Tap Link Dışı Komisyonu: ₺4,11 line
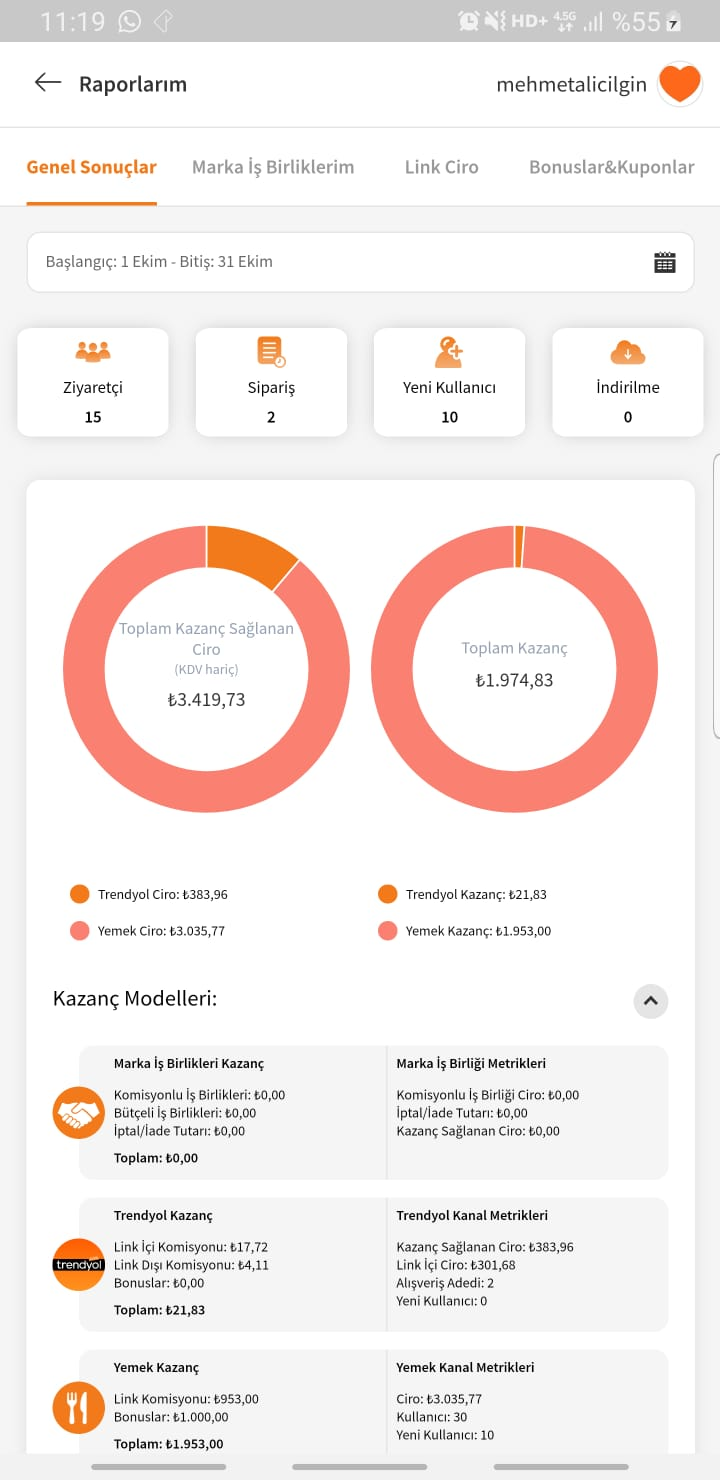 click(192, 1265)
